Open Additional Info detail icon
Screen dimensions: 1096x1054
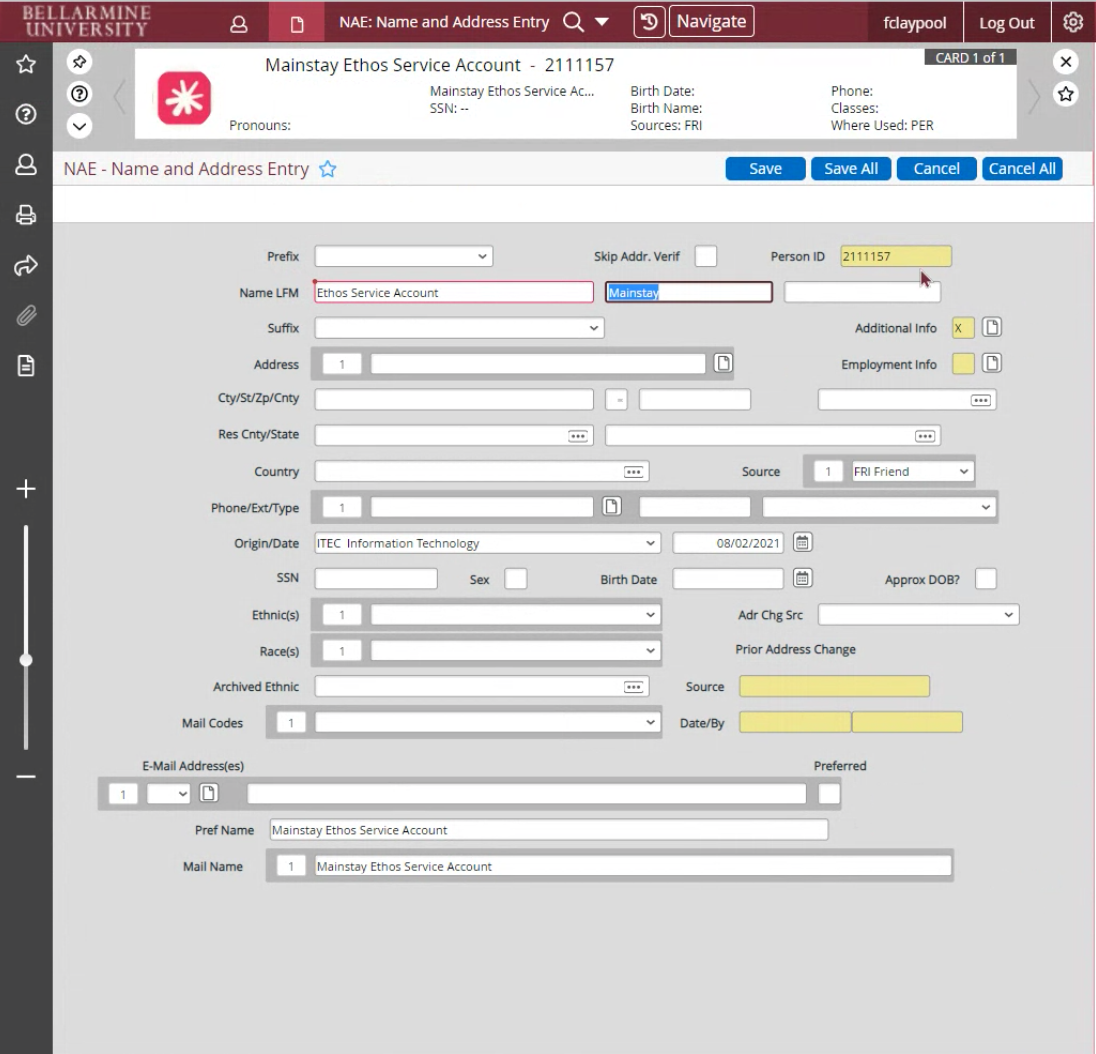click(x=992, y=327)
